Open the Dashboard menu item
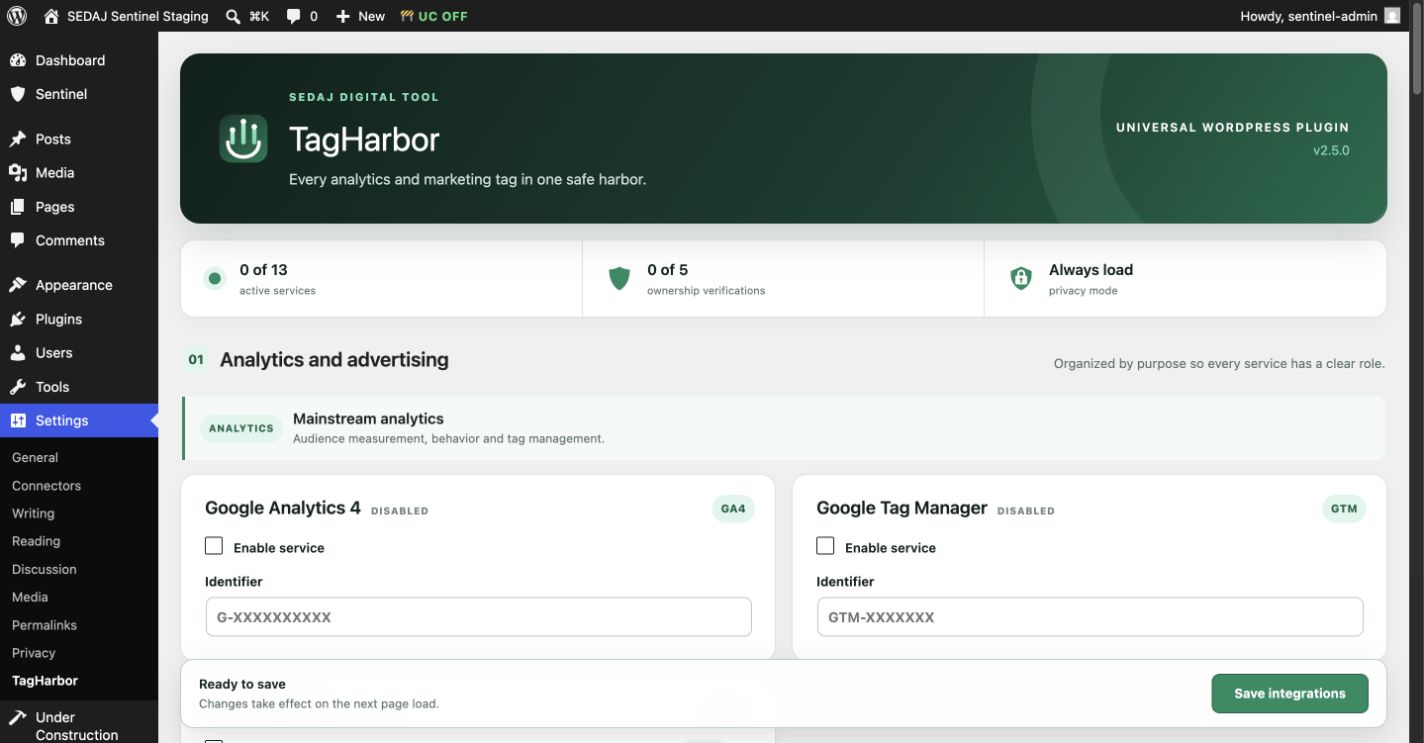Viewport: 1424px width, 743px height. (x=79, y=60)
